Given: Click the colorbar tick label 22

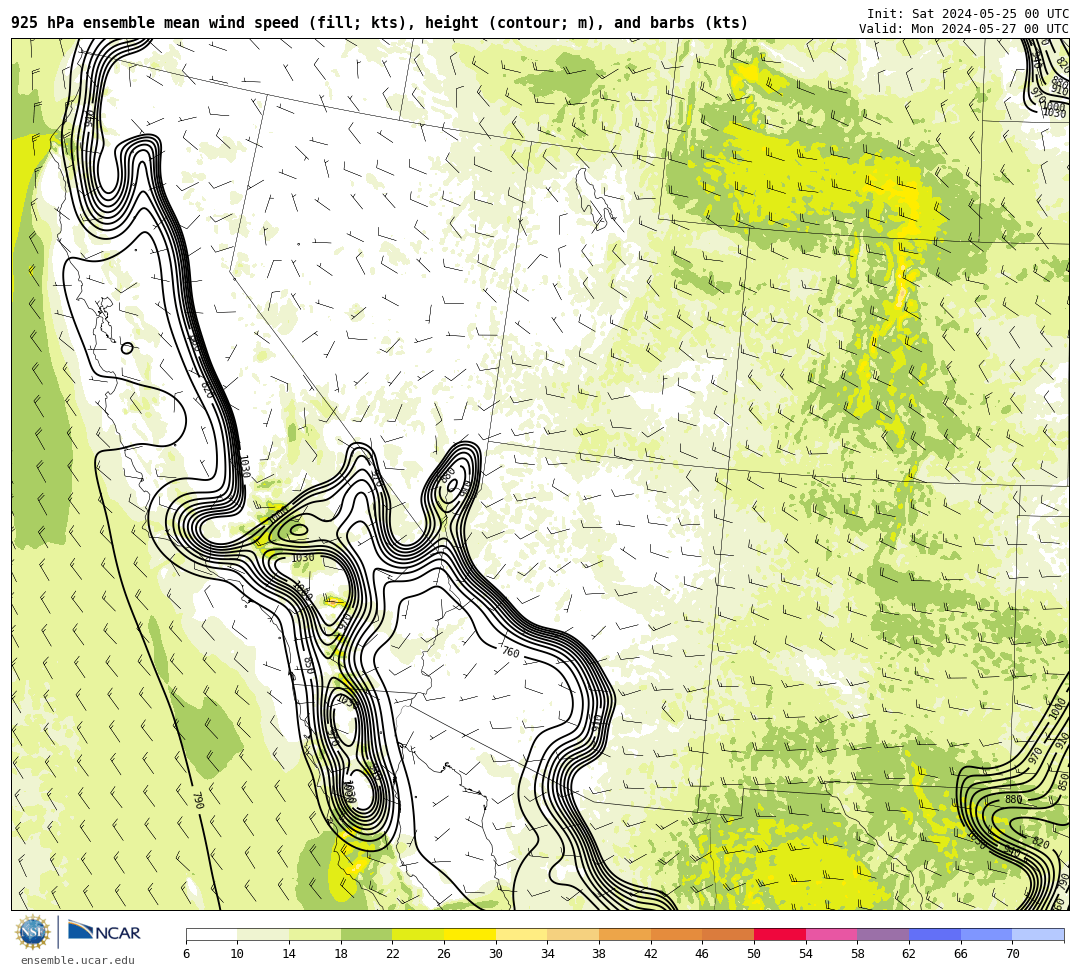Looking at the screenshot, I should [393, 954].
